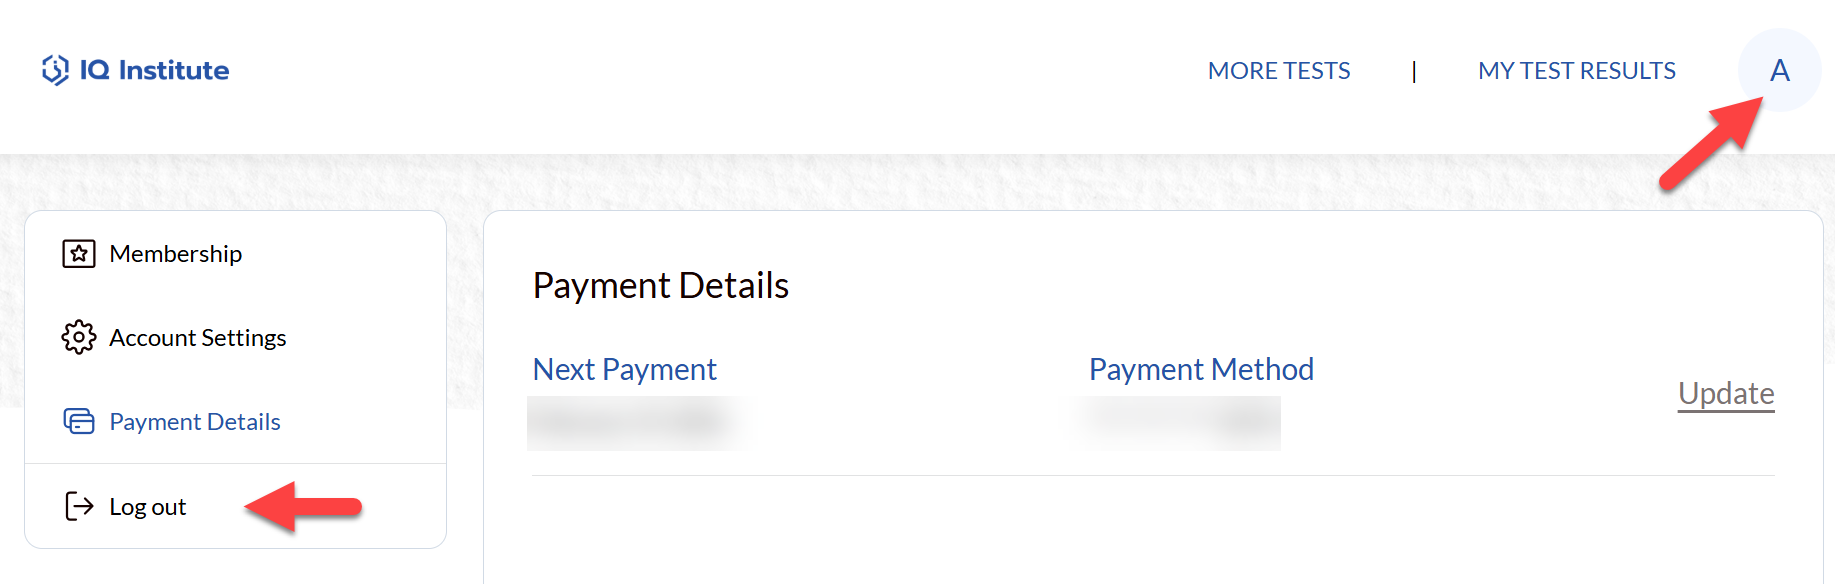1835x584 pixels.
Task: Select Payment Details text in the sidebar
Action: tap(195, 422)
